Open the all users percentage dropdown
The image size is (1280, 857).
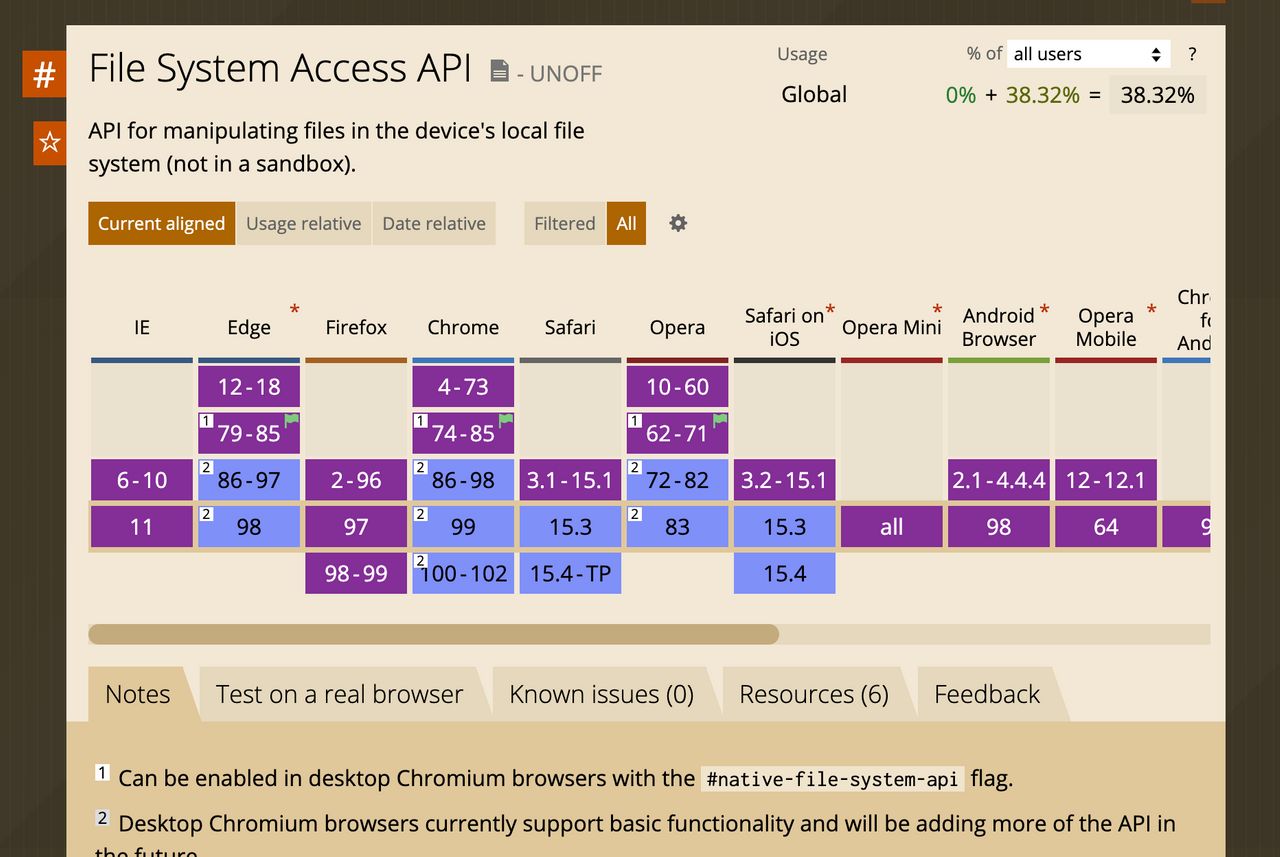point(1088,54)
